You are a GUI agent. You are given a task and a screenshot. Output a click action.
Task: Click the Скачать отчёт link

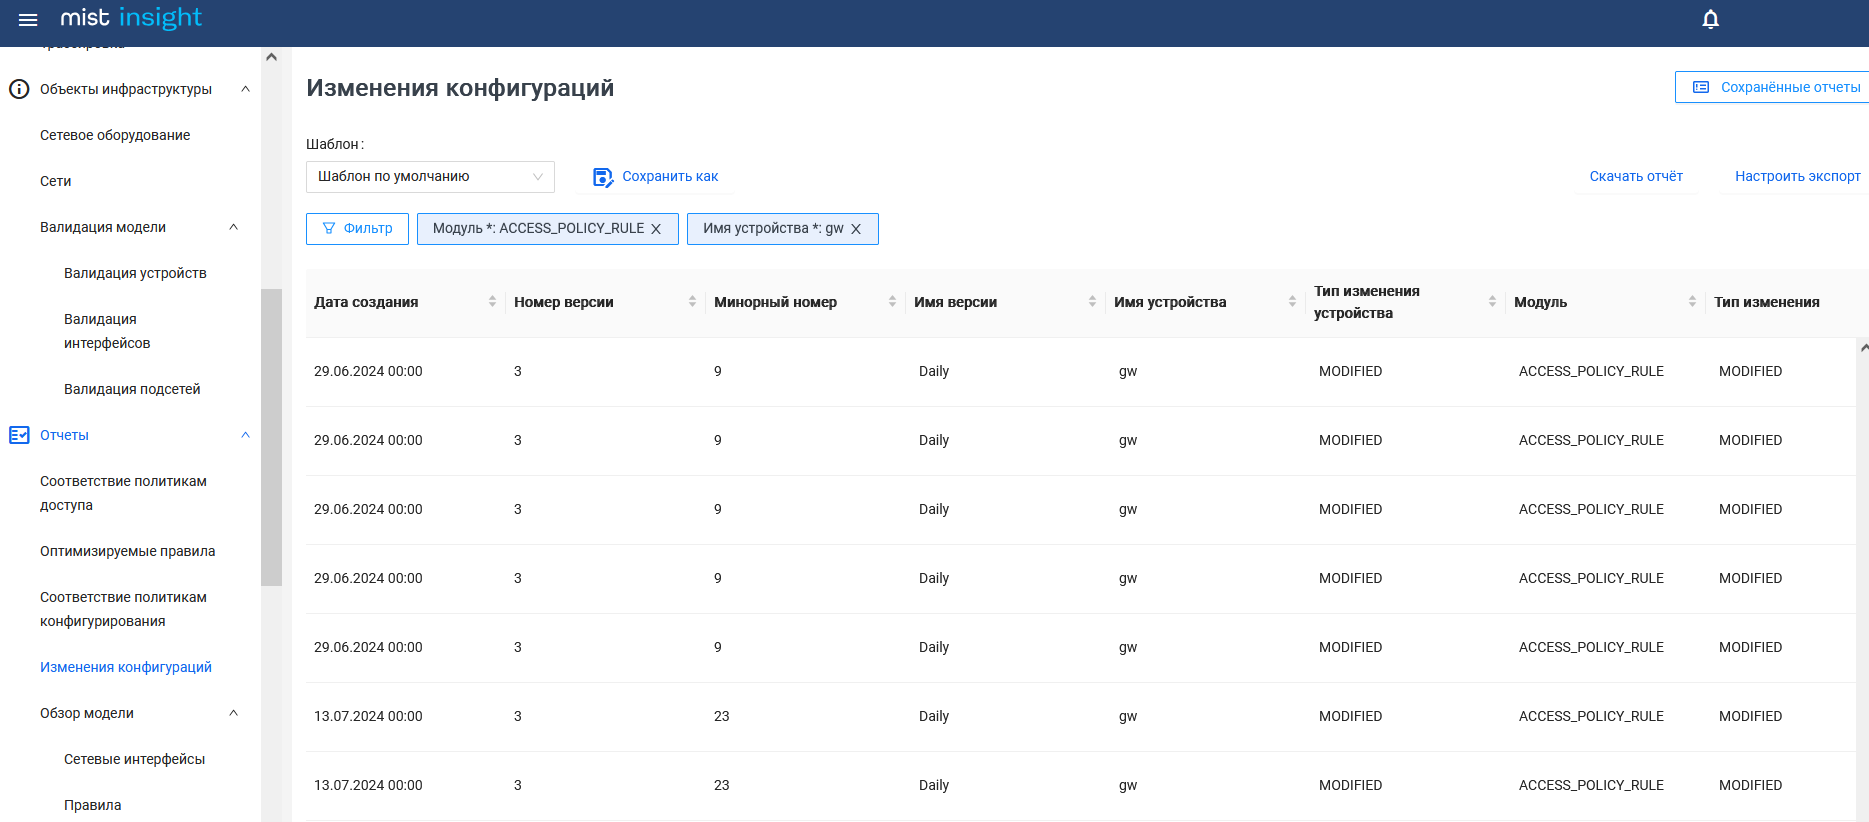(x=1636, y=176)
